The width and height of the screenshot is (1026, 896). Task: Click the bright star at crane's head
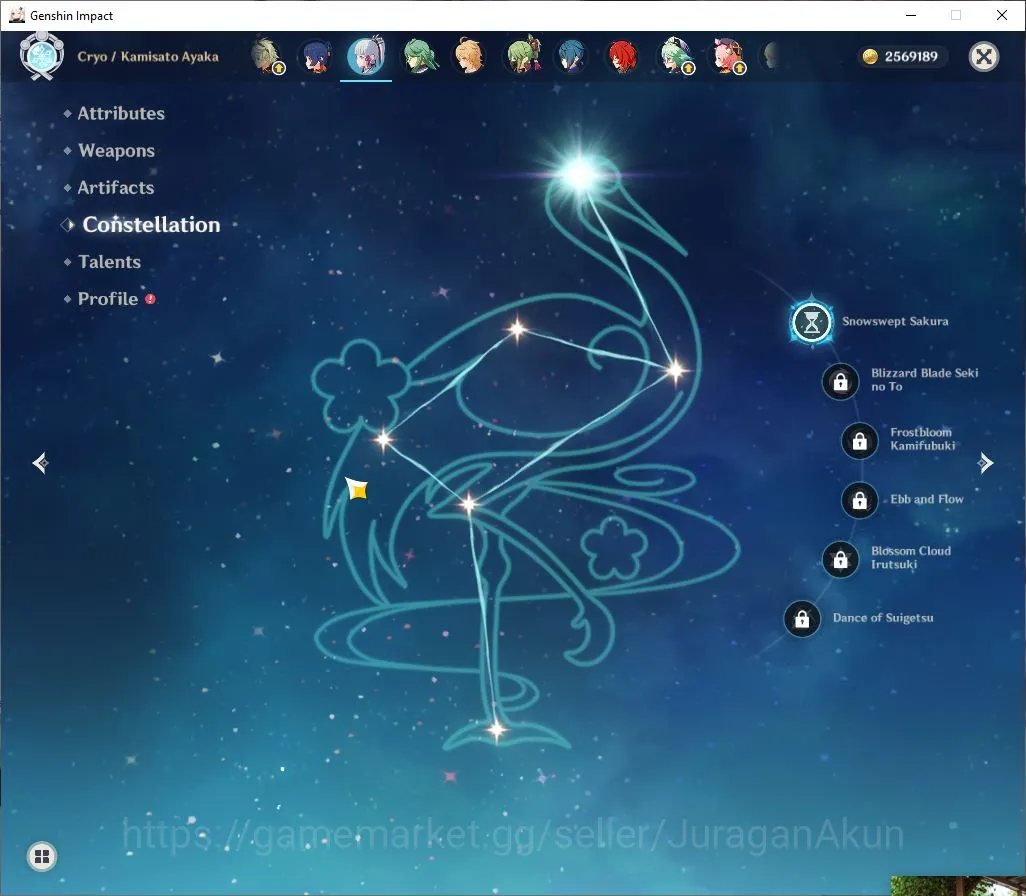[580, 174]
